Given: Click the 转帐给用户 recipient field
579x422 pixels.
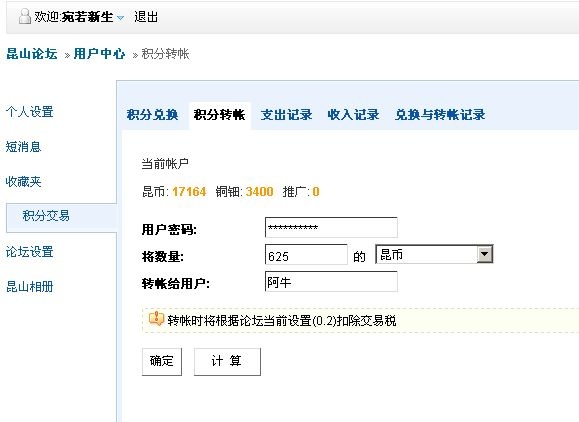Looking at the screenshot, I should coord(331,281).
